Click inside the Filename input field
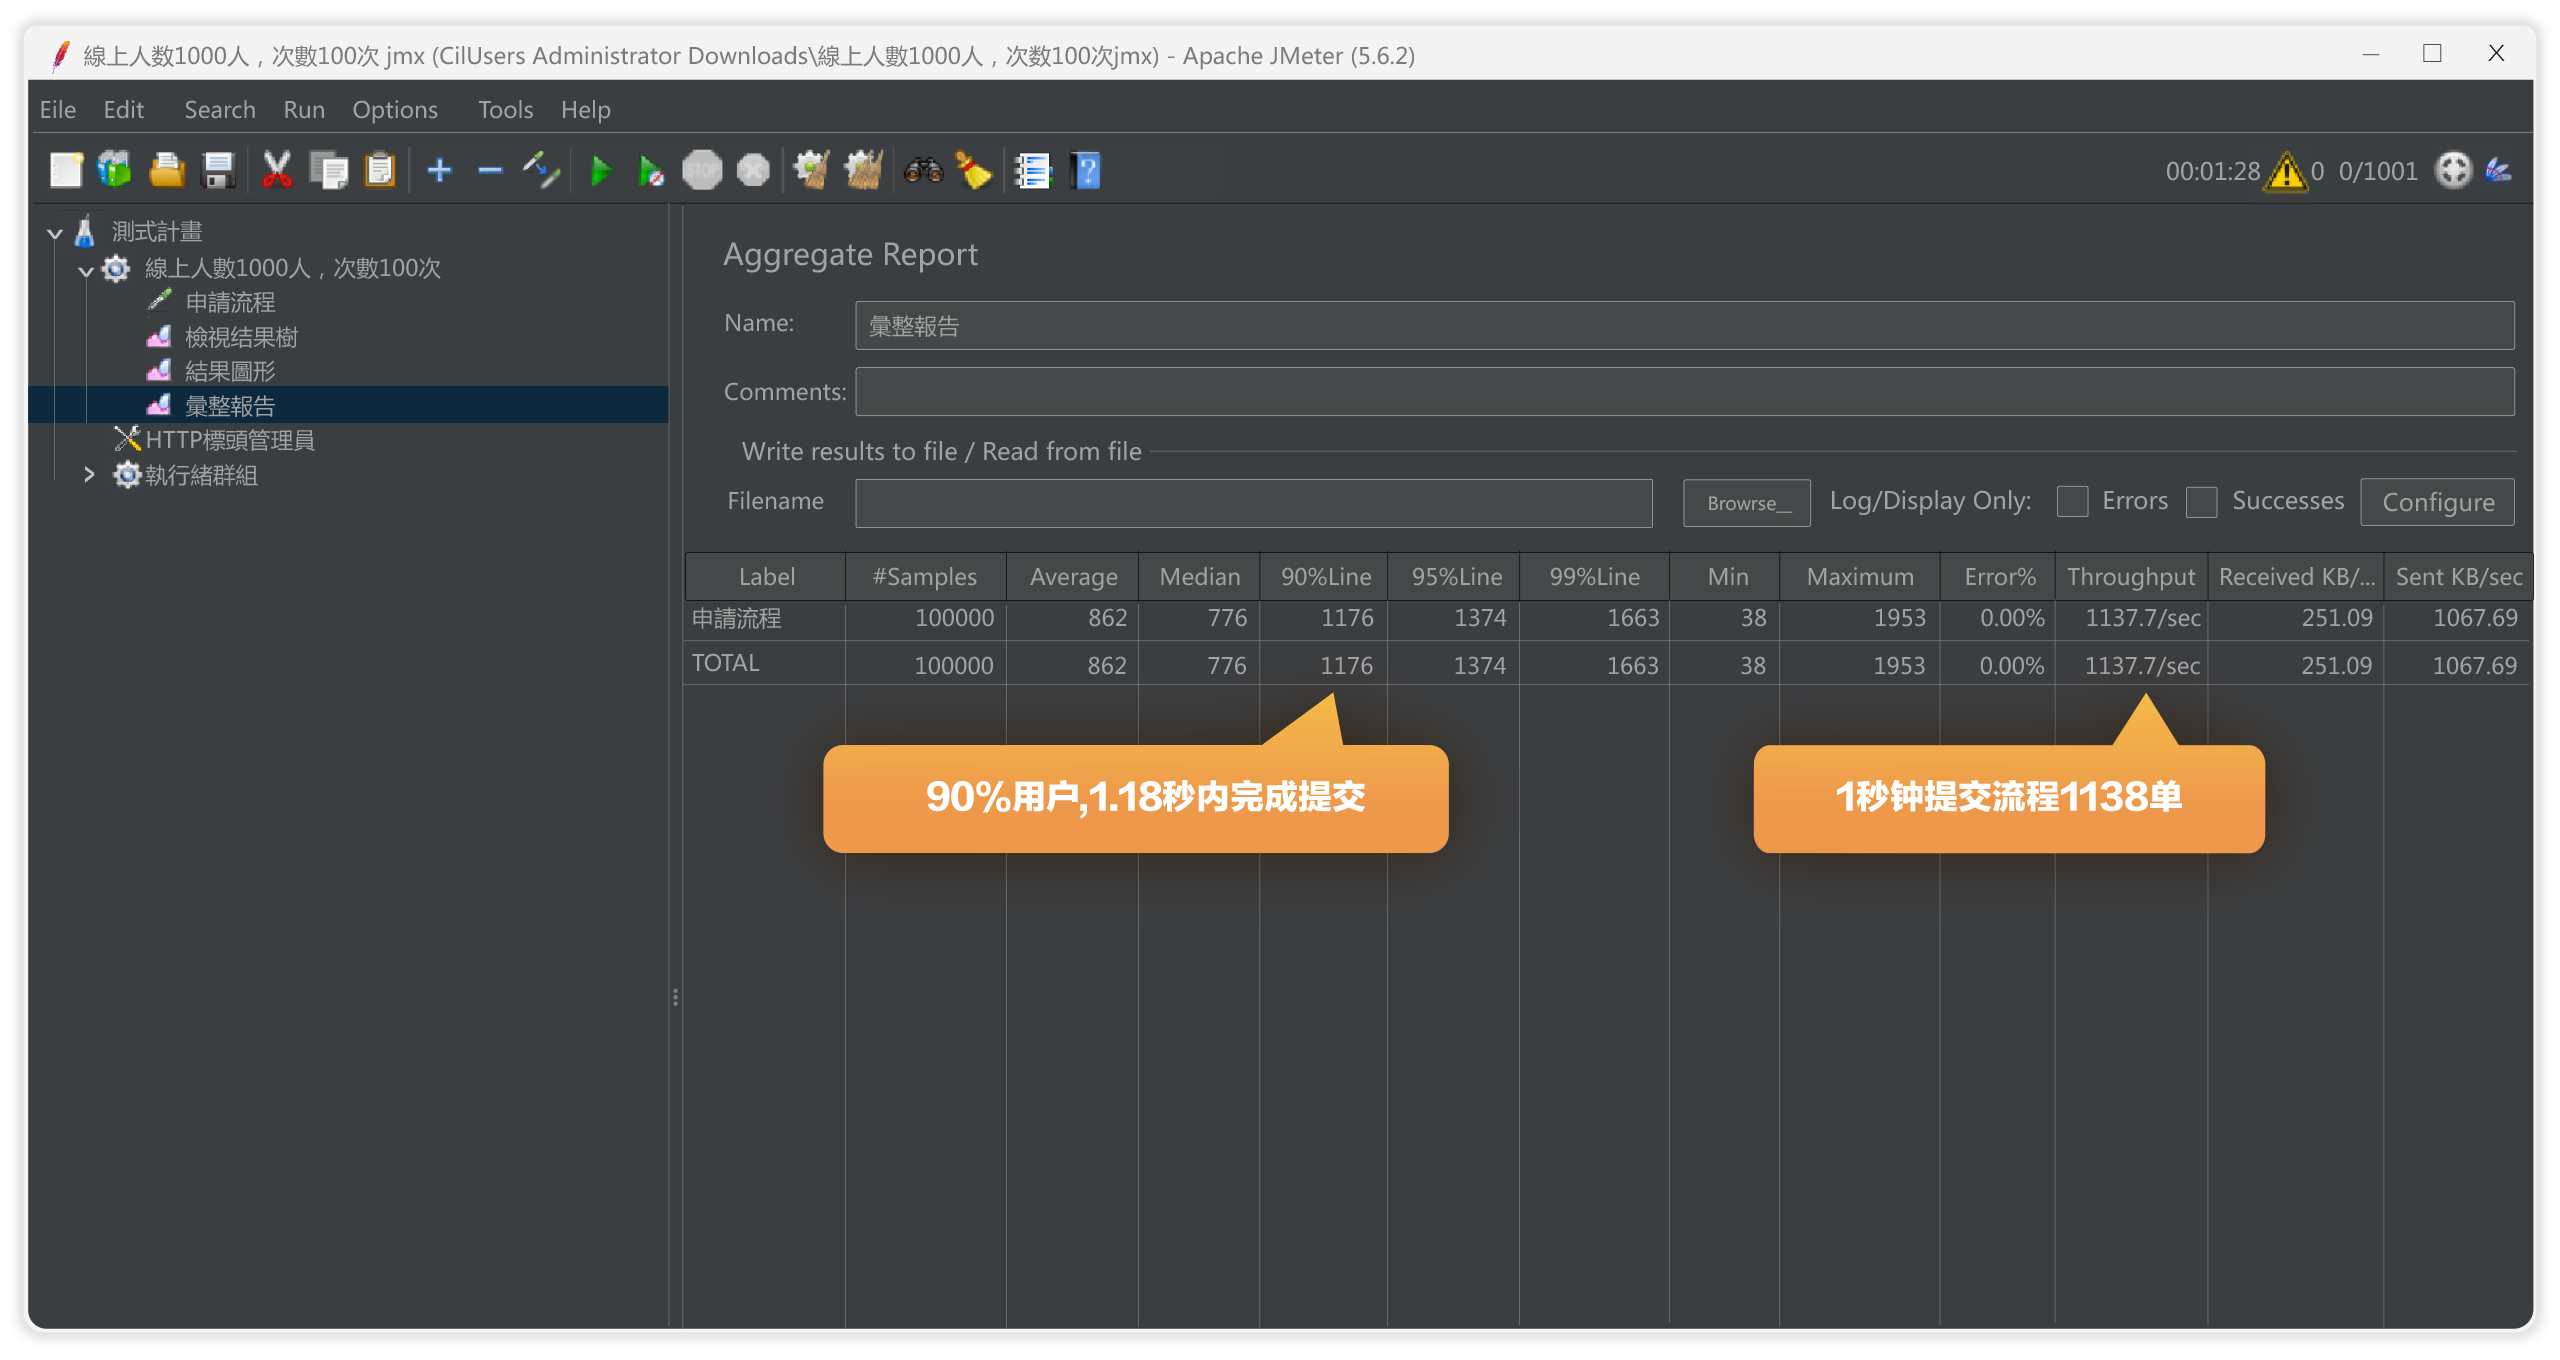2560x1360 pixels. 1255,503
